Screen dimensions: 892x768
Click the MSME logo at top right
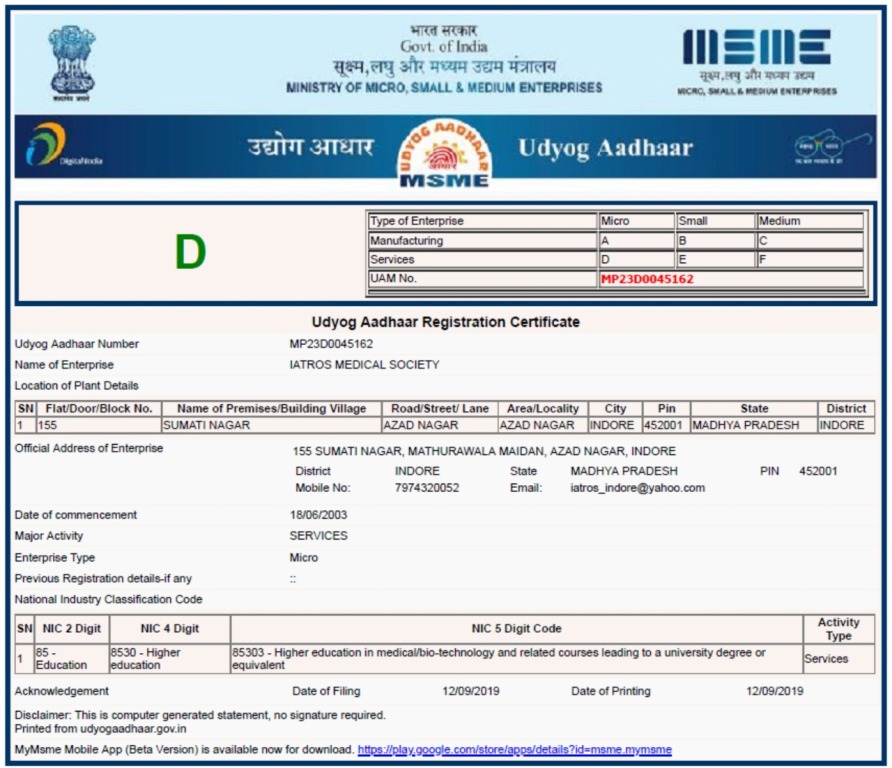coord(756,48)
